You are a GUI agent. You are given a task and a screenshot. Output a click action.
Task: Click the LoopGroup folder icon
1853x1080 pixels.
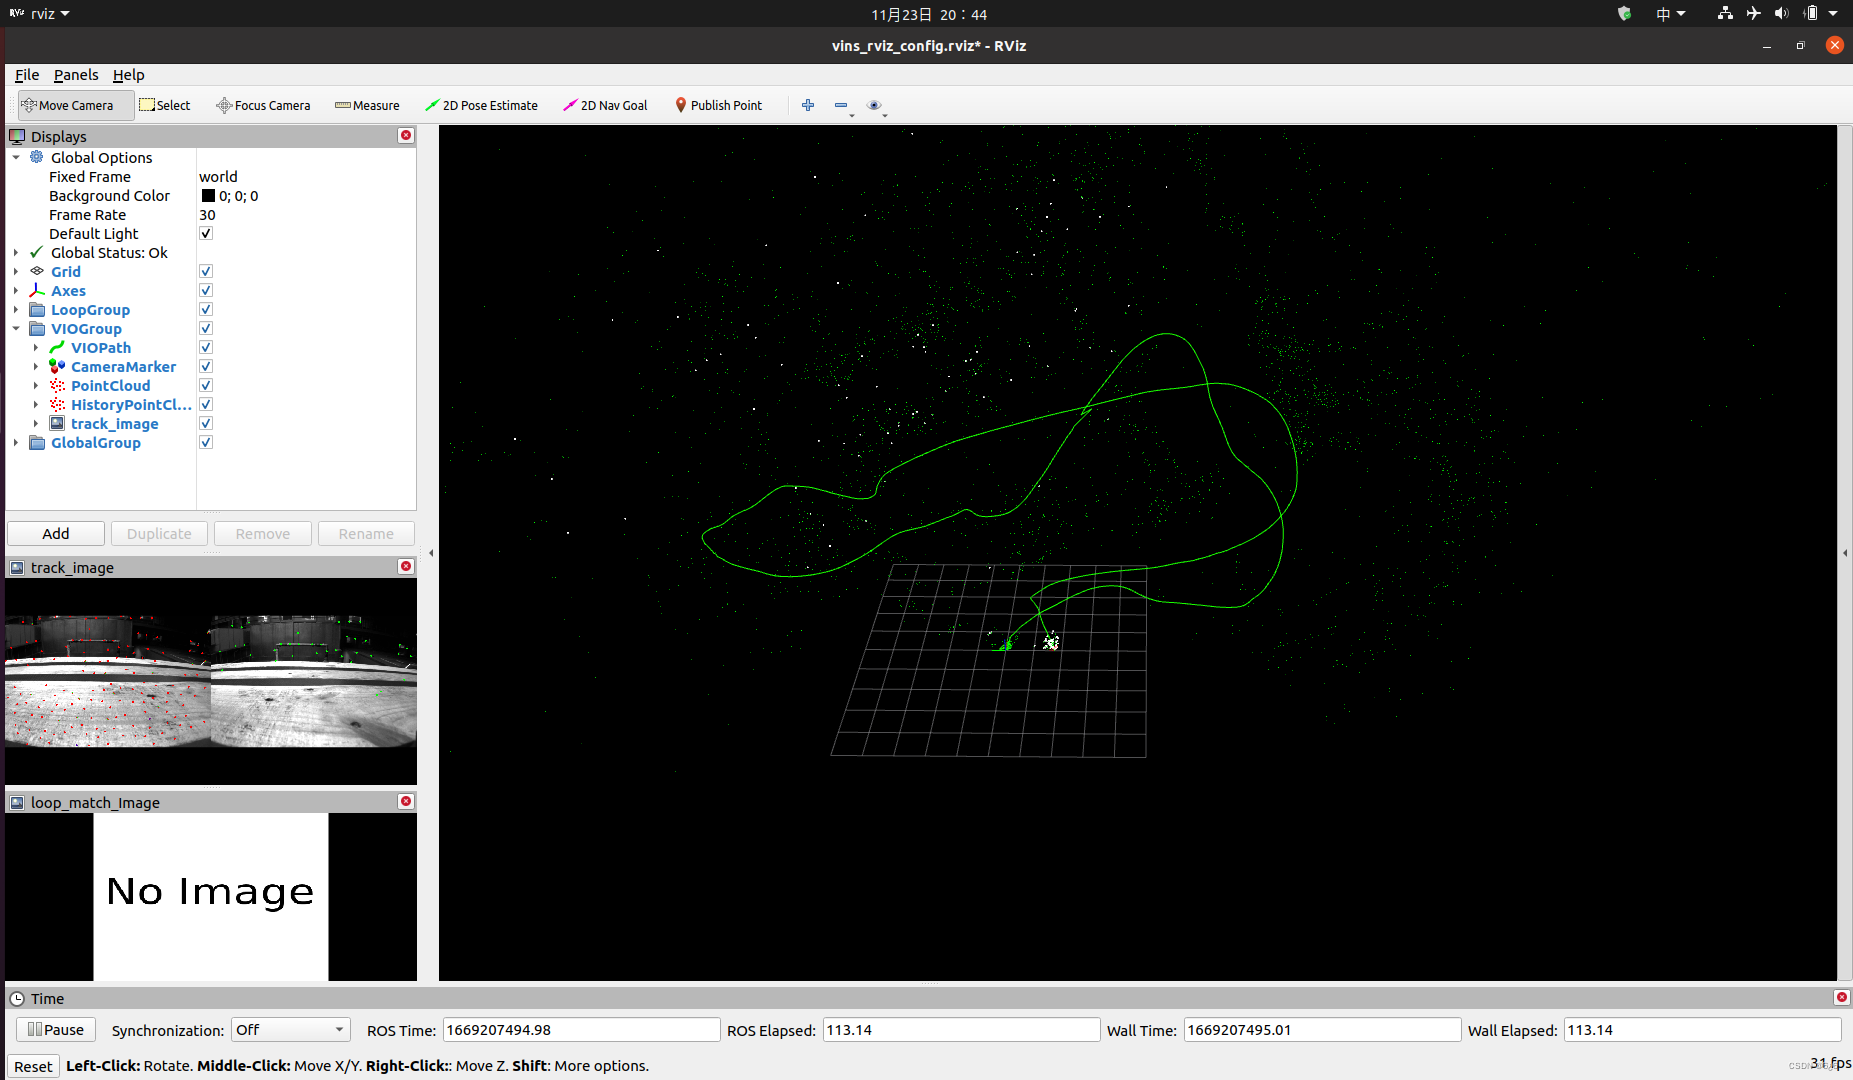point(37,309)
